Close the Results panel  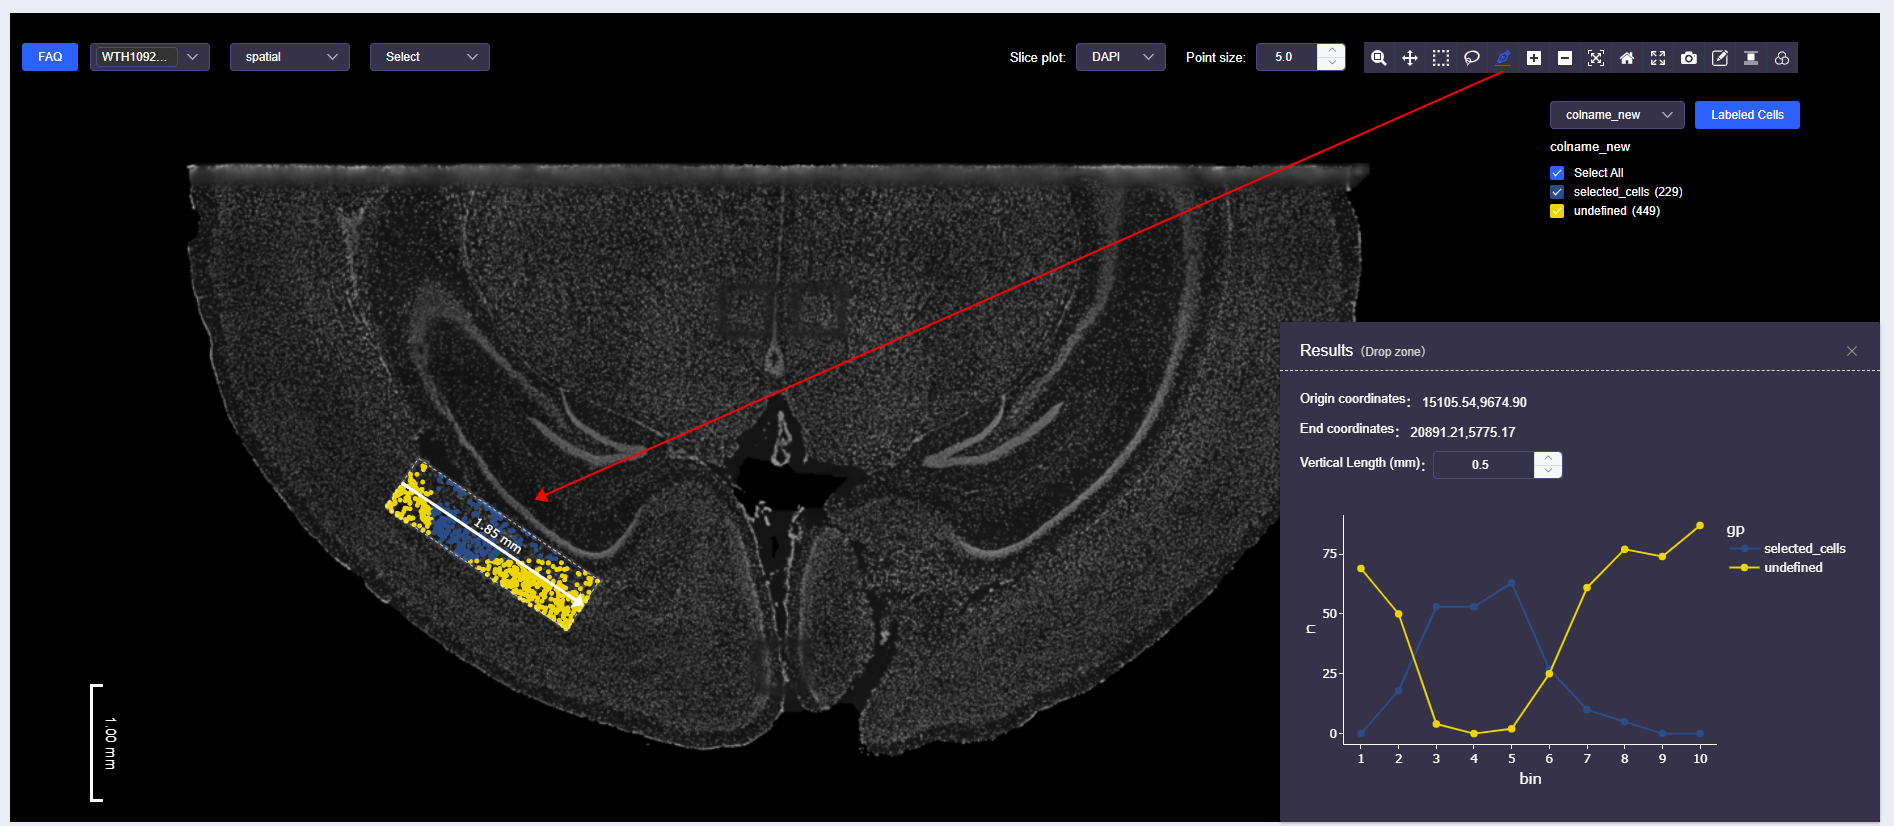click(1851, 351)
